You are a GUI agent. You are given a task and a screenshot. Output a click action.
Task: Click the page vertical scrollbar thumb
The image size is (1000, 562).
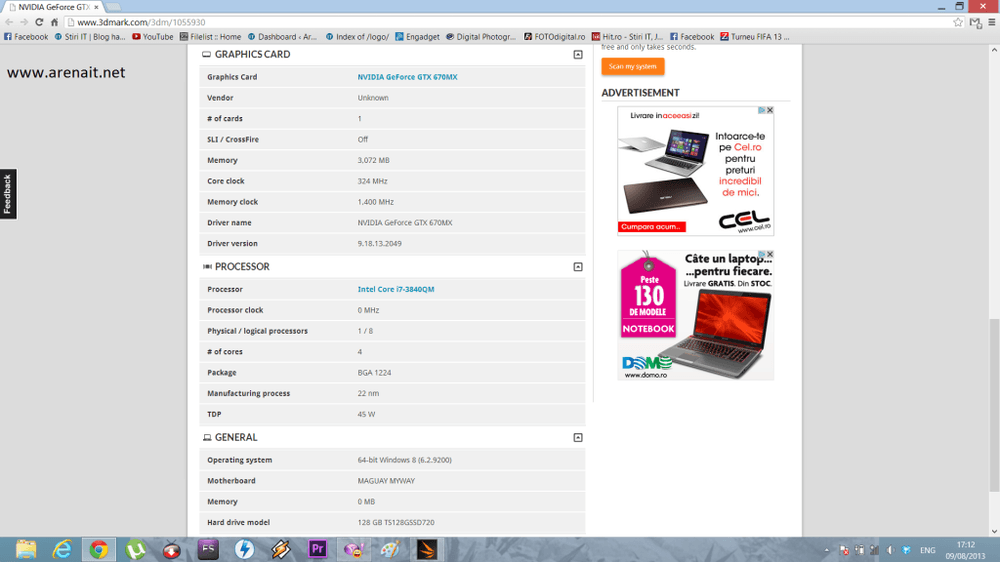pos(994,405)
